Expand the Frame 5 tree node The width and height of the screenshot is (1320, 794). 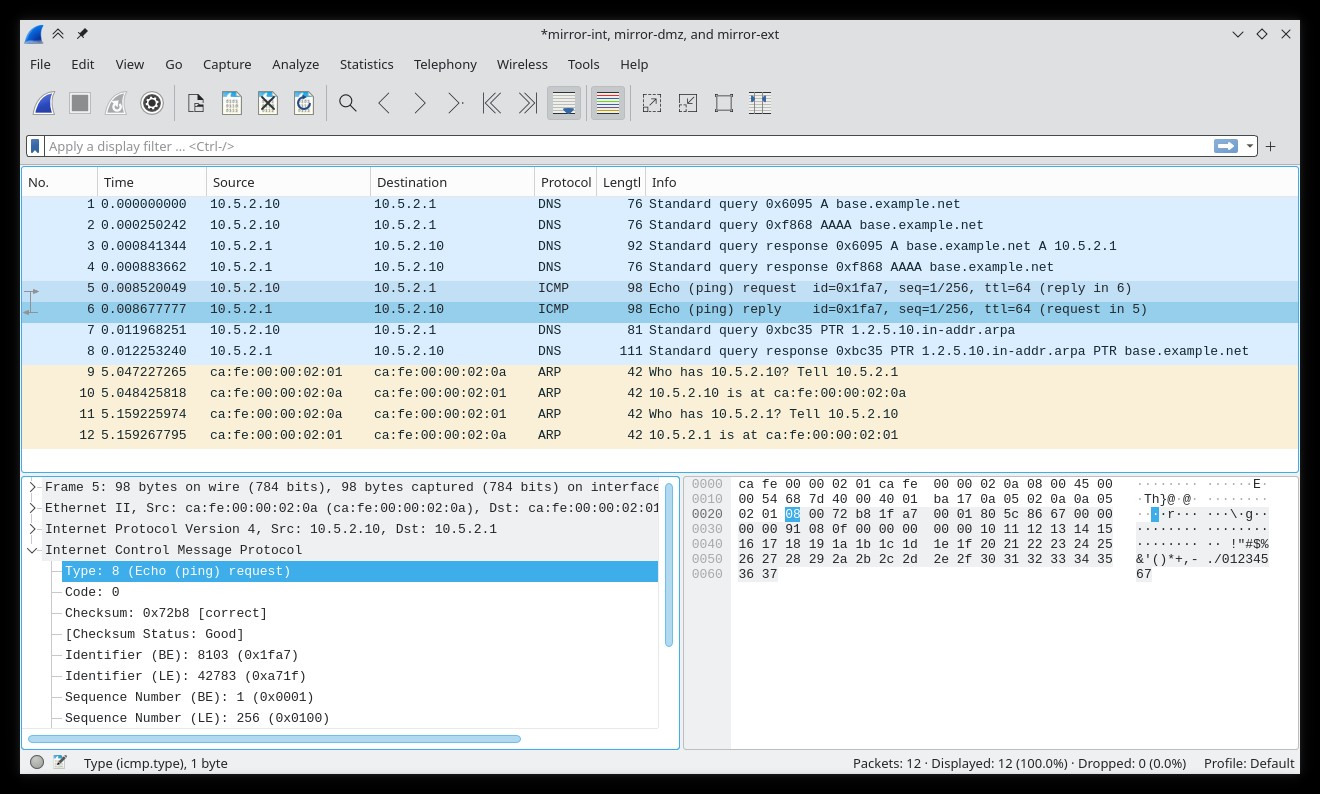pos(33,487)
